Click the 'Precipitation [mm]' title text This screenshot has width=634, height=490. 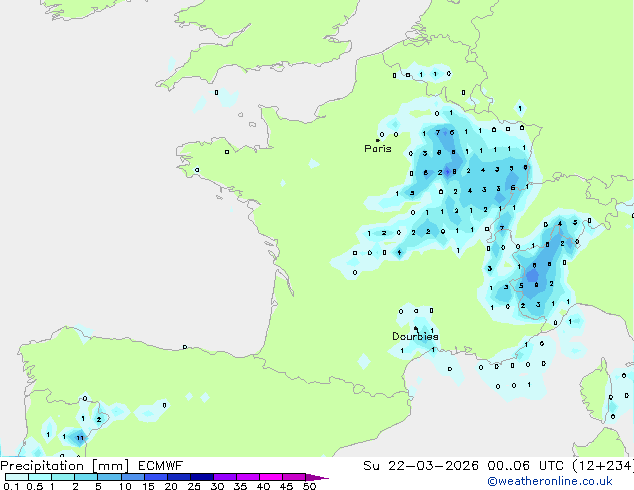tap(65, 466)
